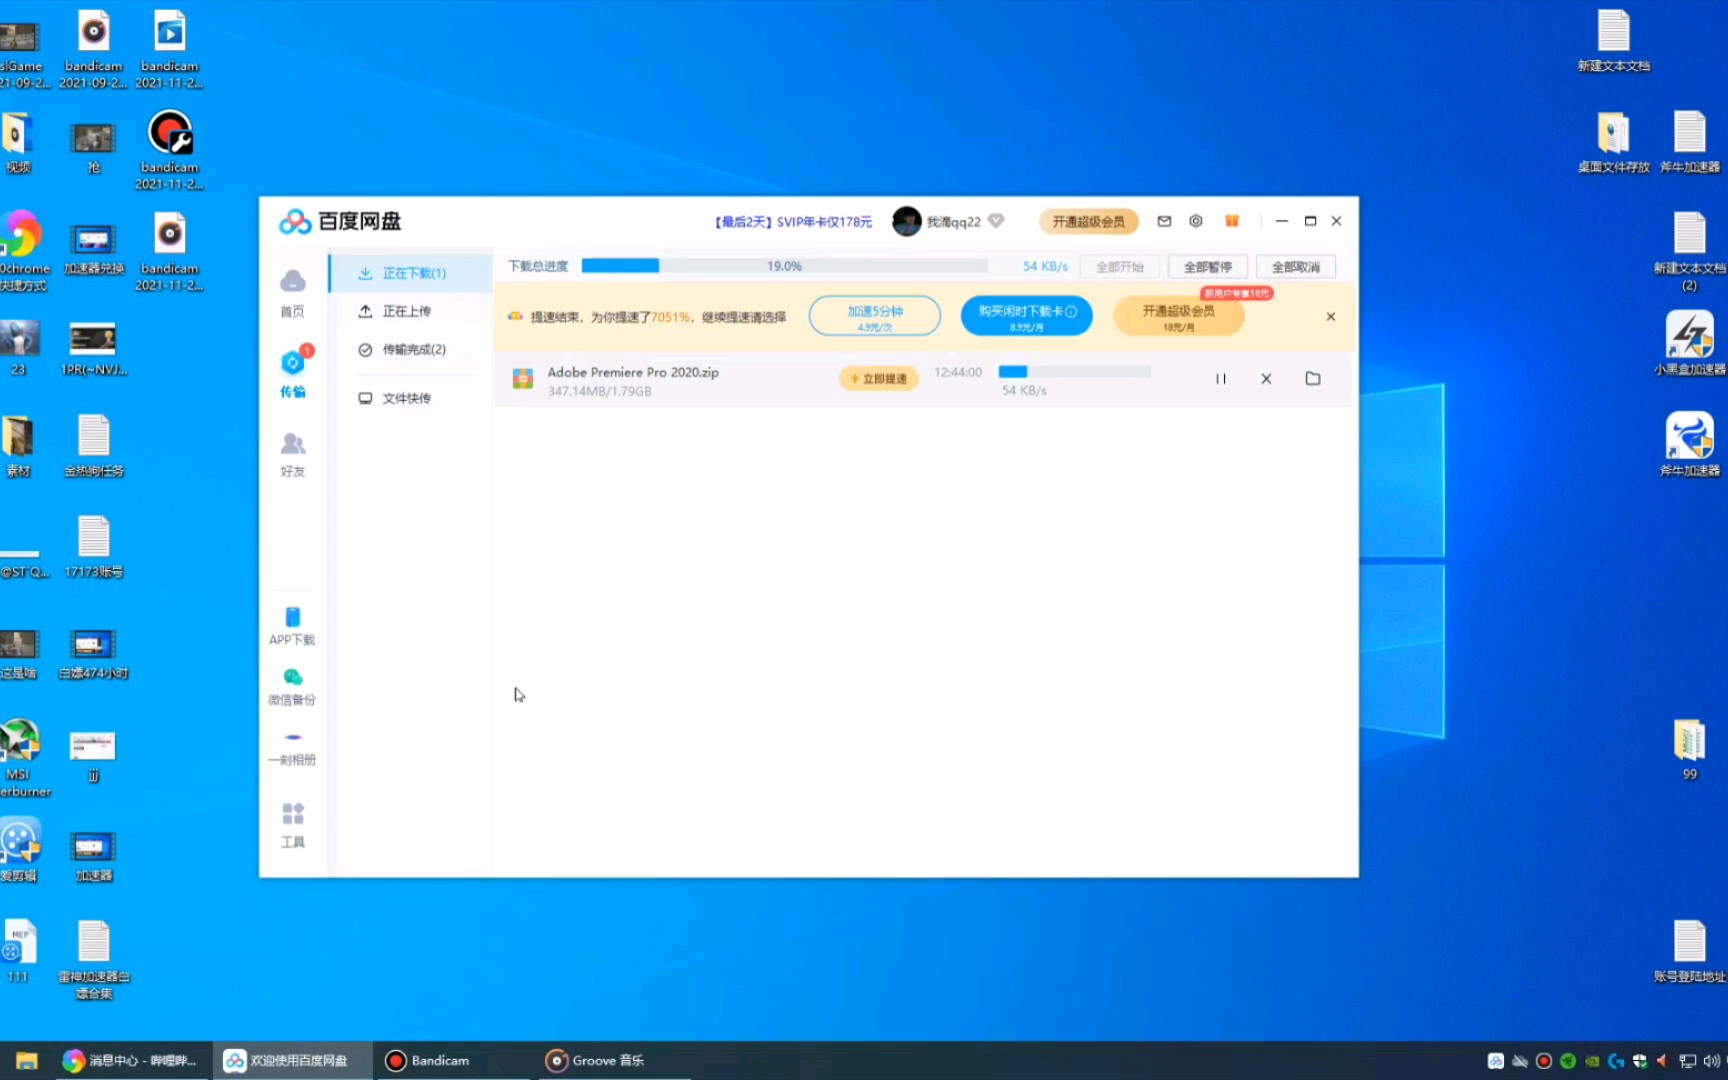Open the orange gift icon in title bar
Screen dimensions: 1728x1080
(1232, 221)
